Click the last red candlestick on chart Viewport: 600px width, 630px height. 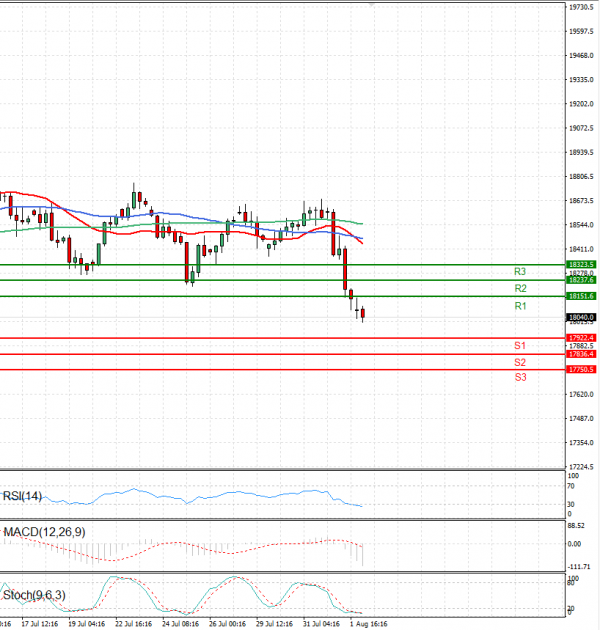pos(362,313)
